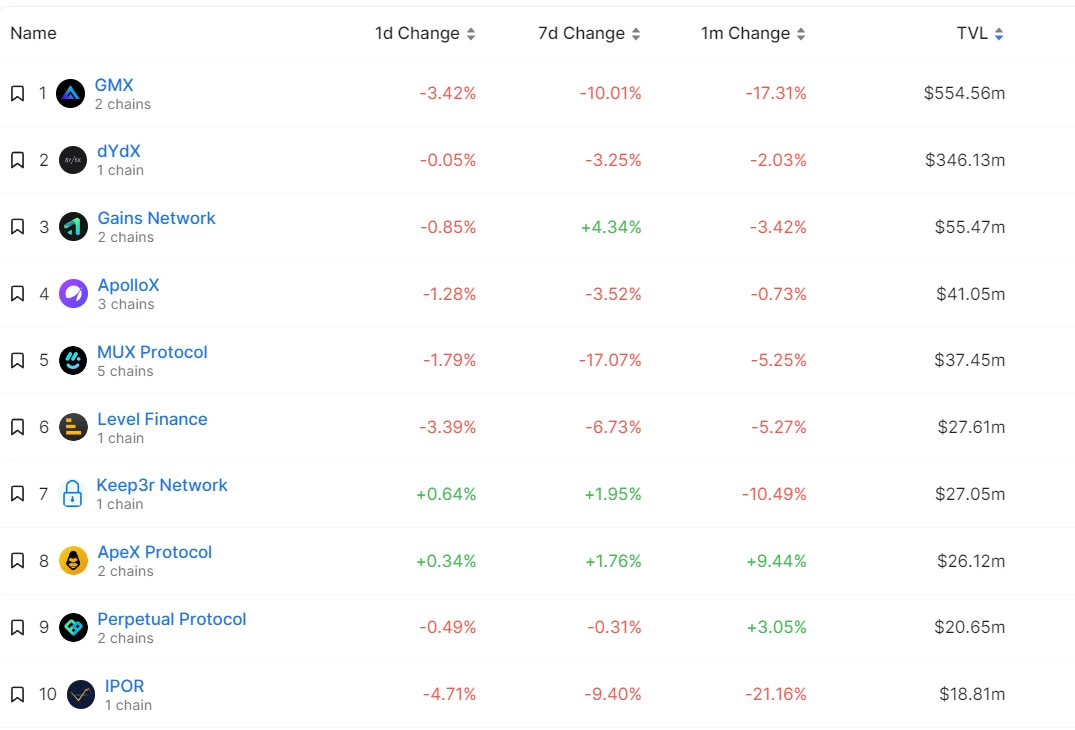Toggle bookmark for IPOR
Viewport: 1075px width, 730px height.
[17, 694]
